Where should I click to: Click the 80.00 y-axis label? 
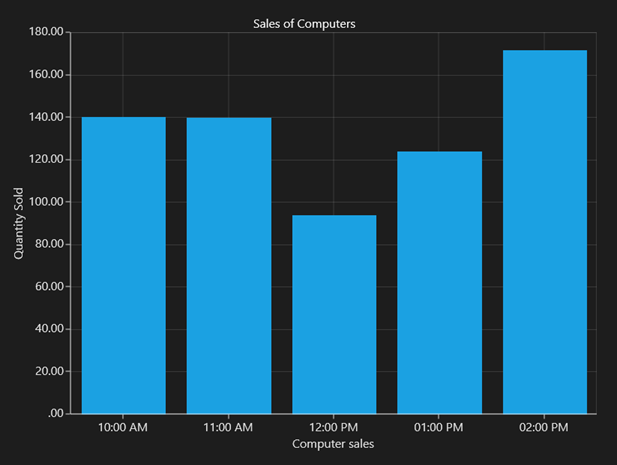click(50, 244)
